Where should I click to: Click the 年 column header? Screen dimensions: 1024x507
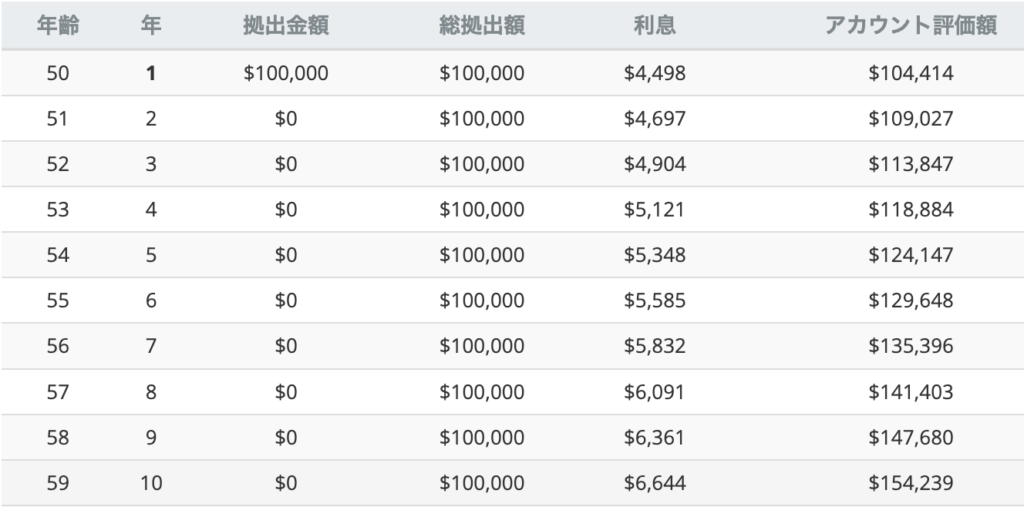pos(151,26)
